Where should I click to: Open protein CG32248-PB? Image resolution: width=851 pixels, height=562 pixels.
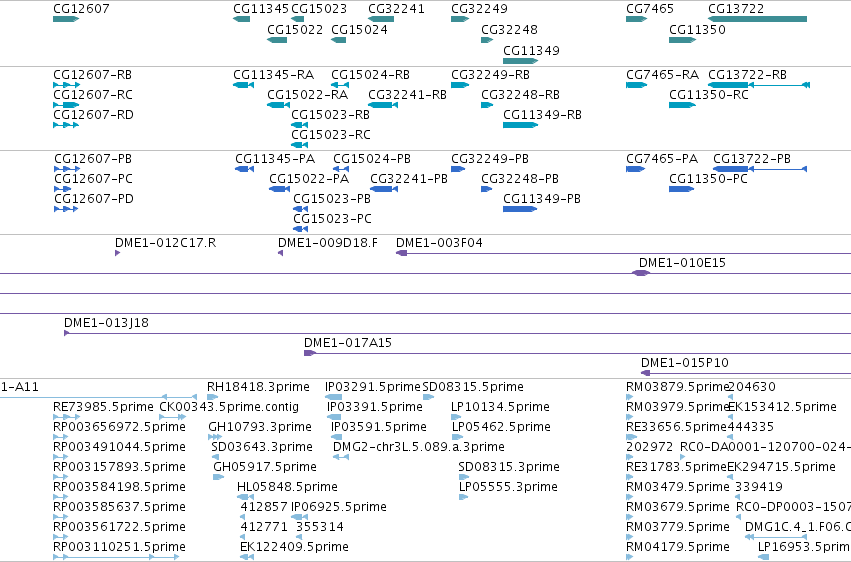[x=519, y=178]
